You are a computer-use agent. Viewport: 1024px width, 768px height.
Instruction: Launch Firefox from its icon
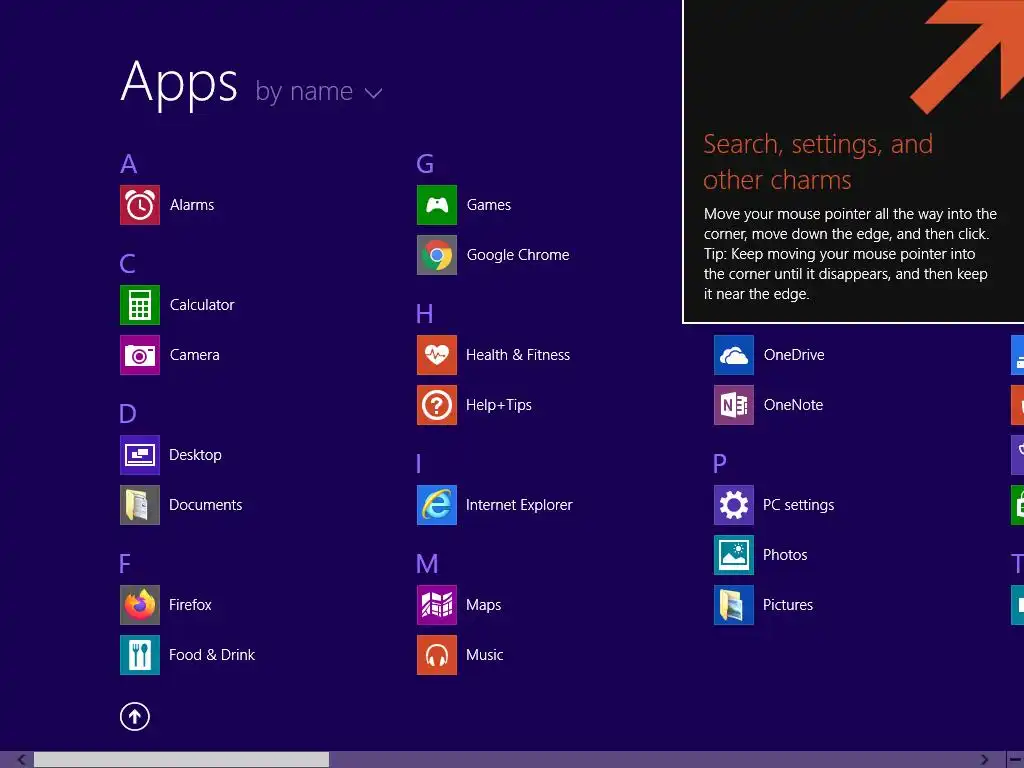140,605
